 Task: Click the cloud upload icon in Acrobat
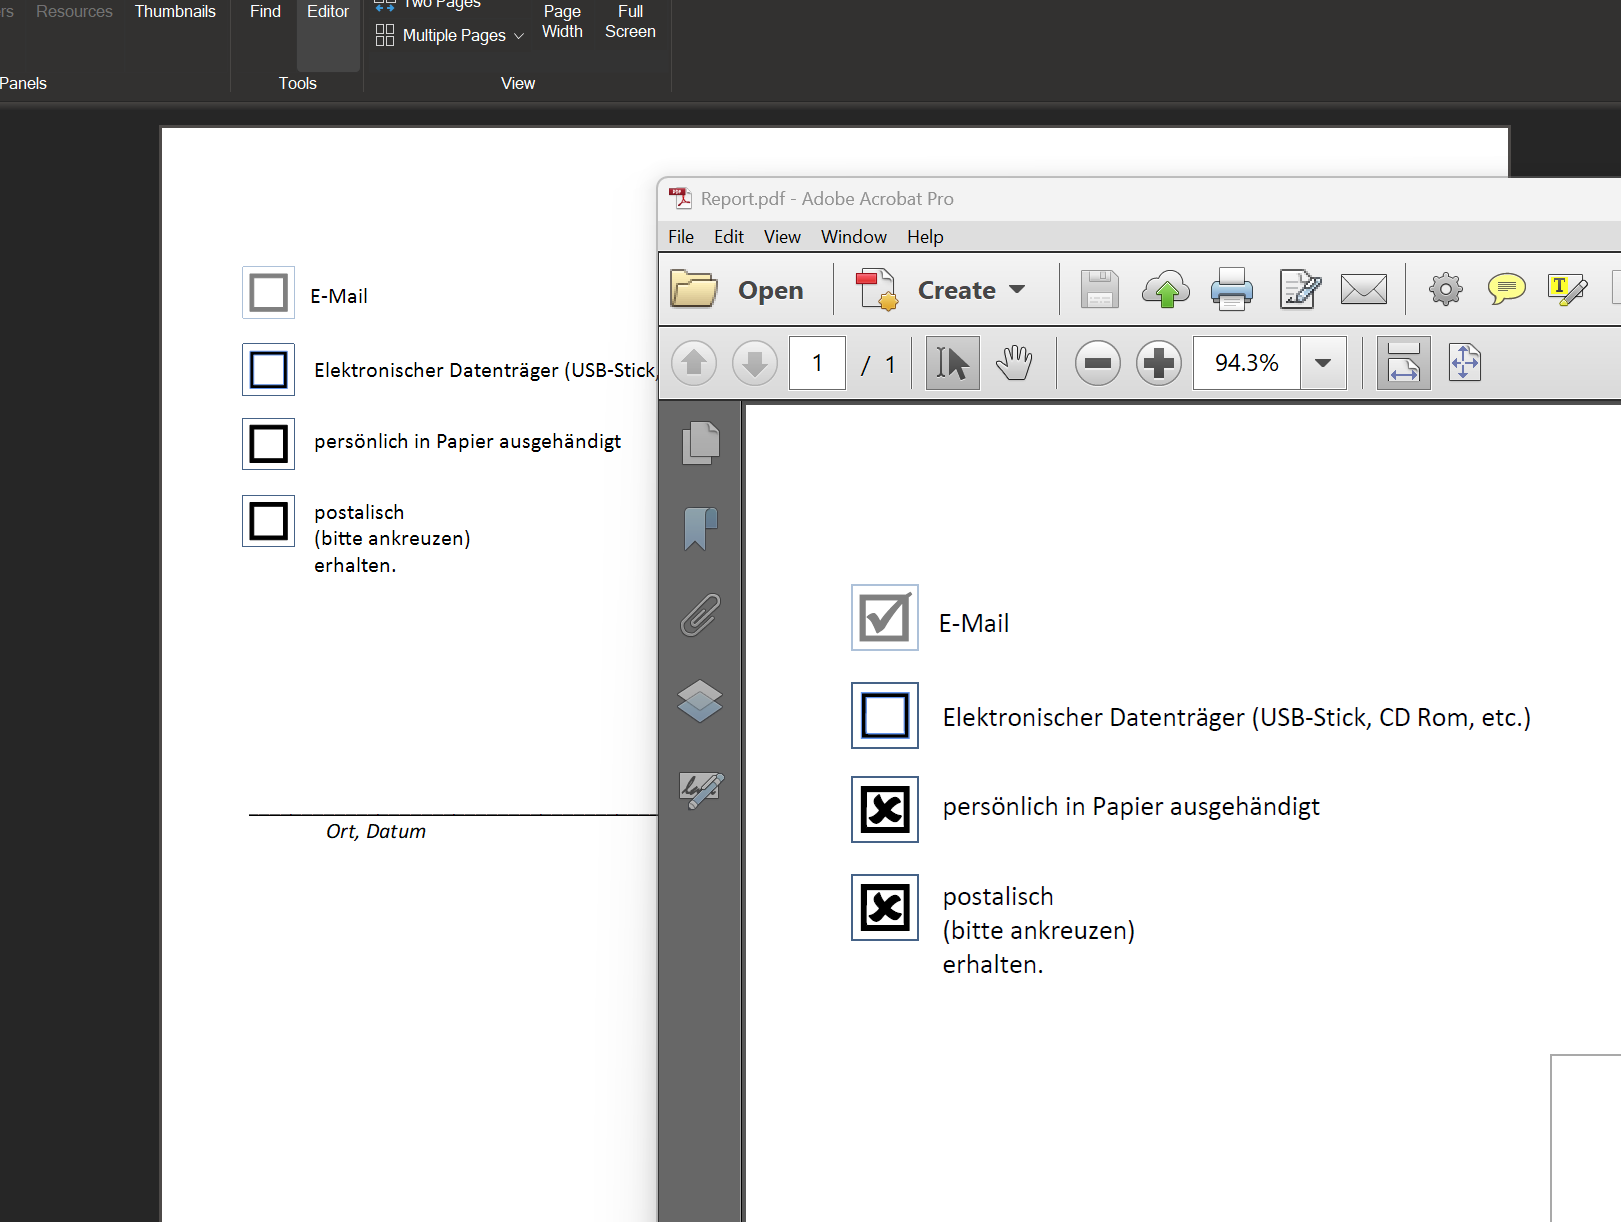tap(1165, 290)
